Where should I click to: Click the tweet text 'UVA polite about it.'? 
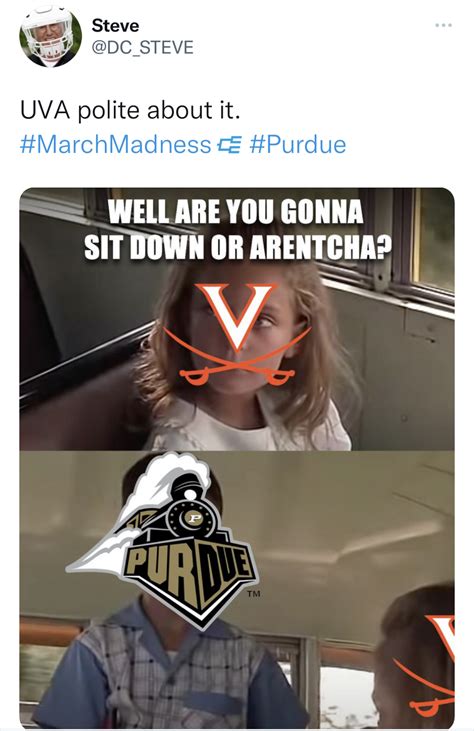[130, 110]
